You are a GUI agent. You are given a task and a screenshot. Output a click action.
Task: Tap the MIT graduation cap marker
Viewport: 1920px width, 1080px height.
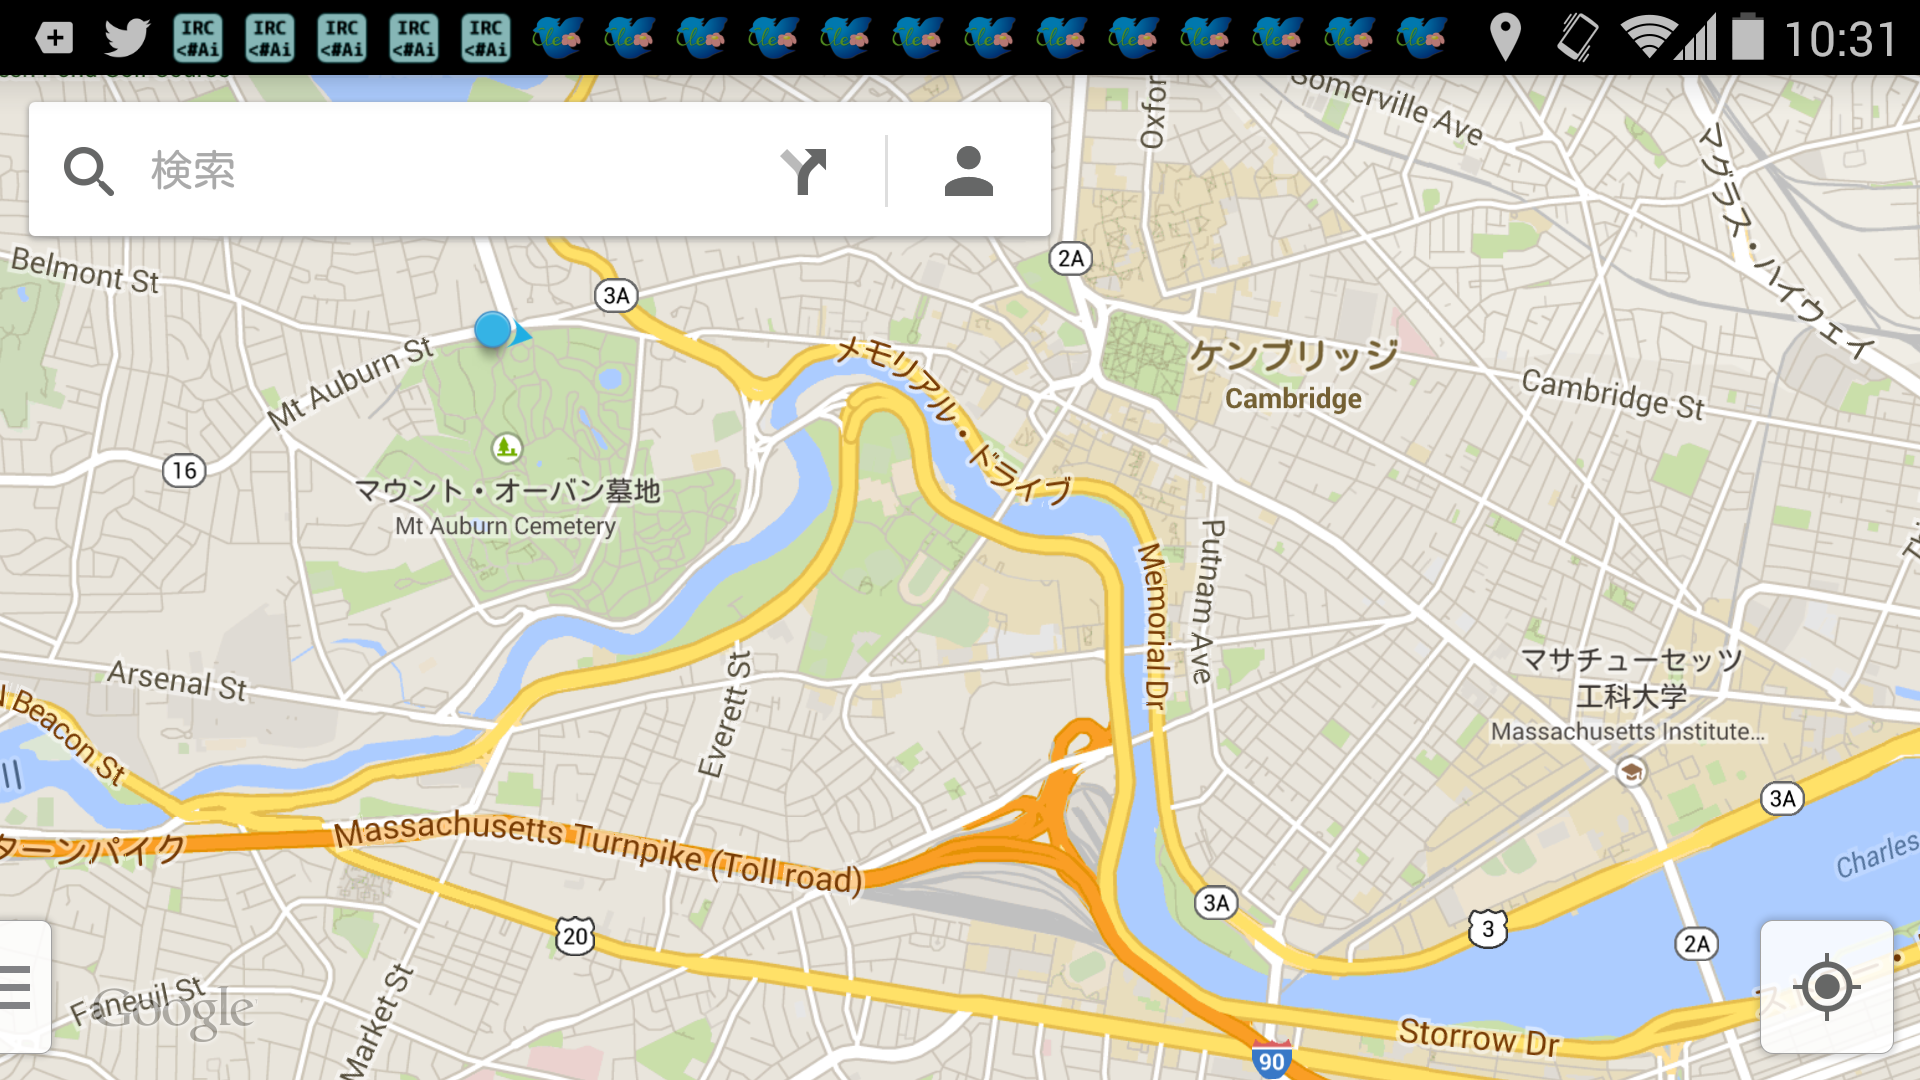pos(1631,771)
